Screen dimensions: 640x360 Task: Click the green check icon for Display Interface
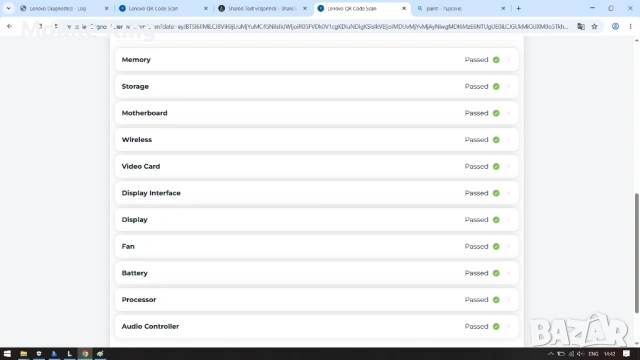click(496, 193)
